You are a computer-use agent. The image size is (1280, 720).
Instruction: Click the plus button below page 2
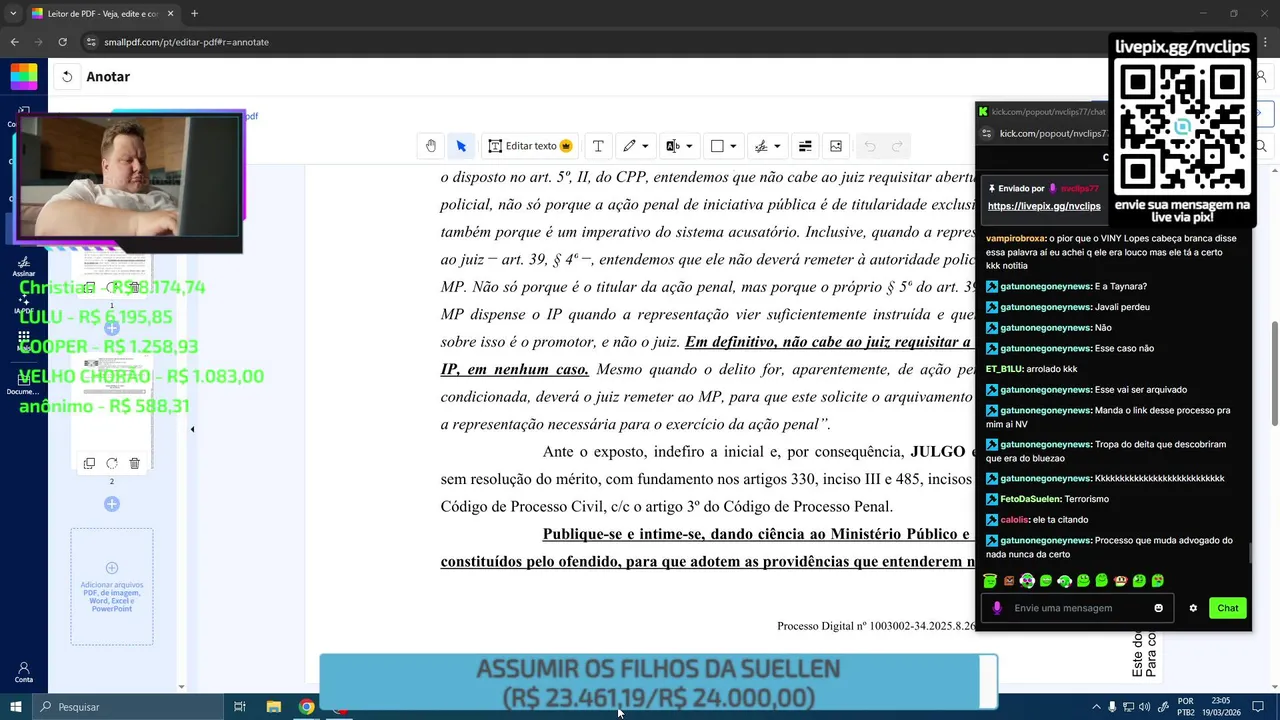click(x=112, y=504)
